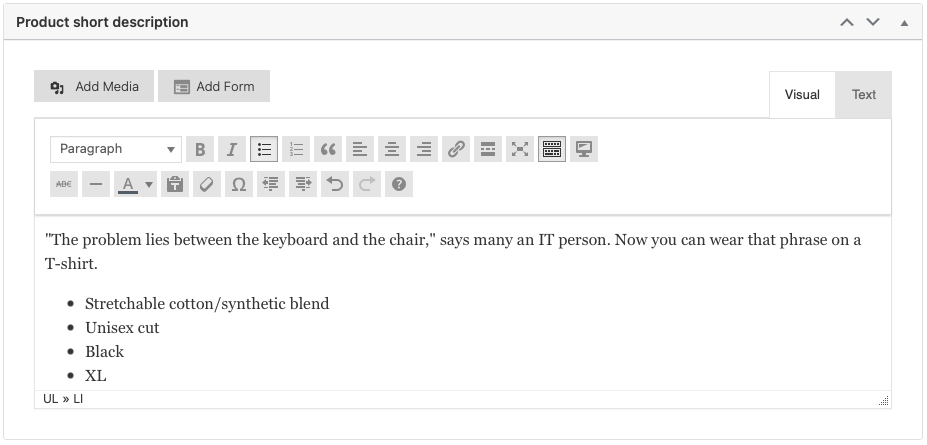
Task: Click the Add Media button
Action: pyautogui.click(x=94, y=87)
